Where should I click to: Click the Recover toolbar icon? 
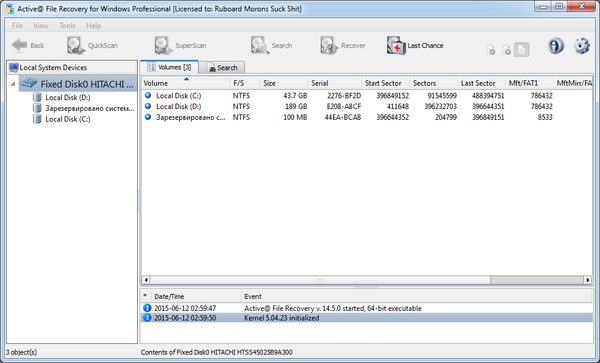point(342,46)
